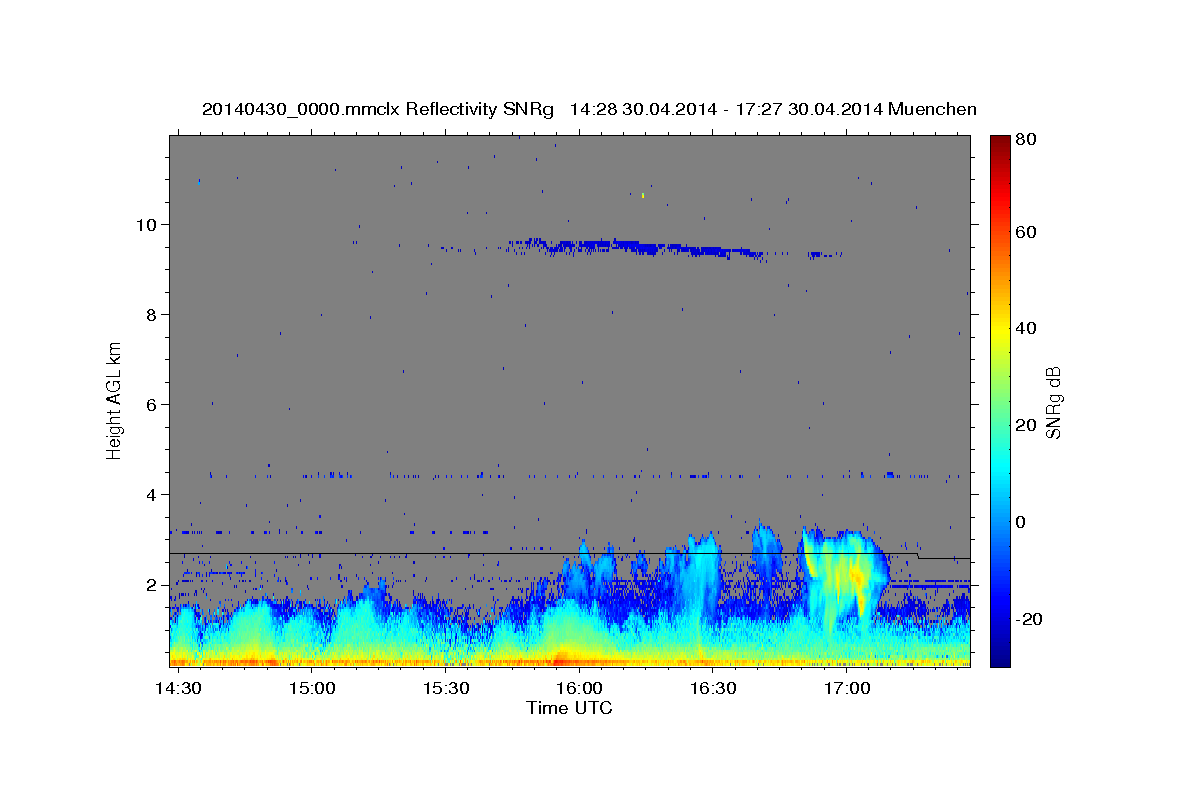
Task: Click the thin blue cirrus layer near 9.5 km
Action: click(640, 246)
